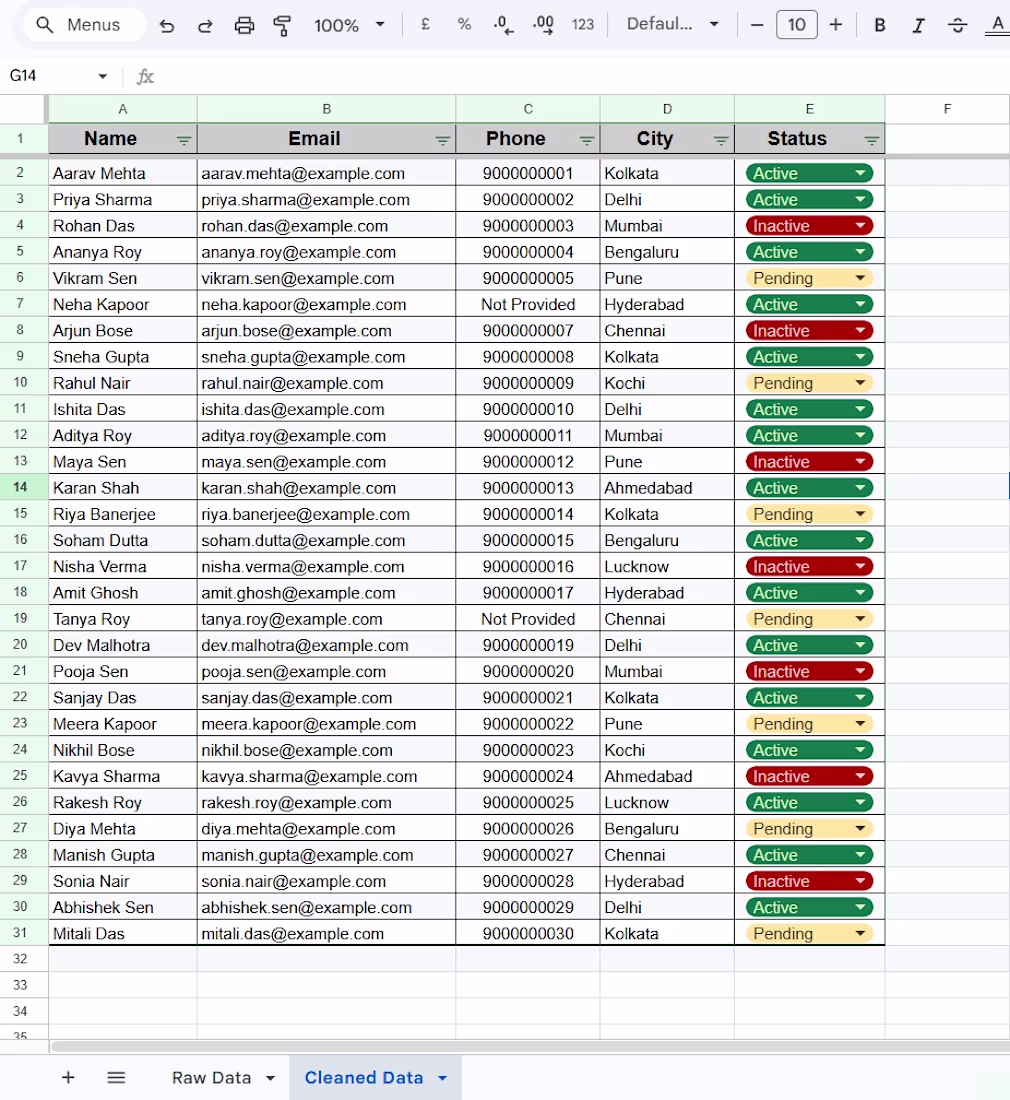Click the email sonia.nair@example.com
Screen dimensions: 1010x1100
[327, 881]
